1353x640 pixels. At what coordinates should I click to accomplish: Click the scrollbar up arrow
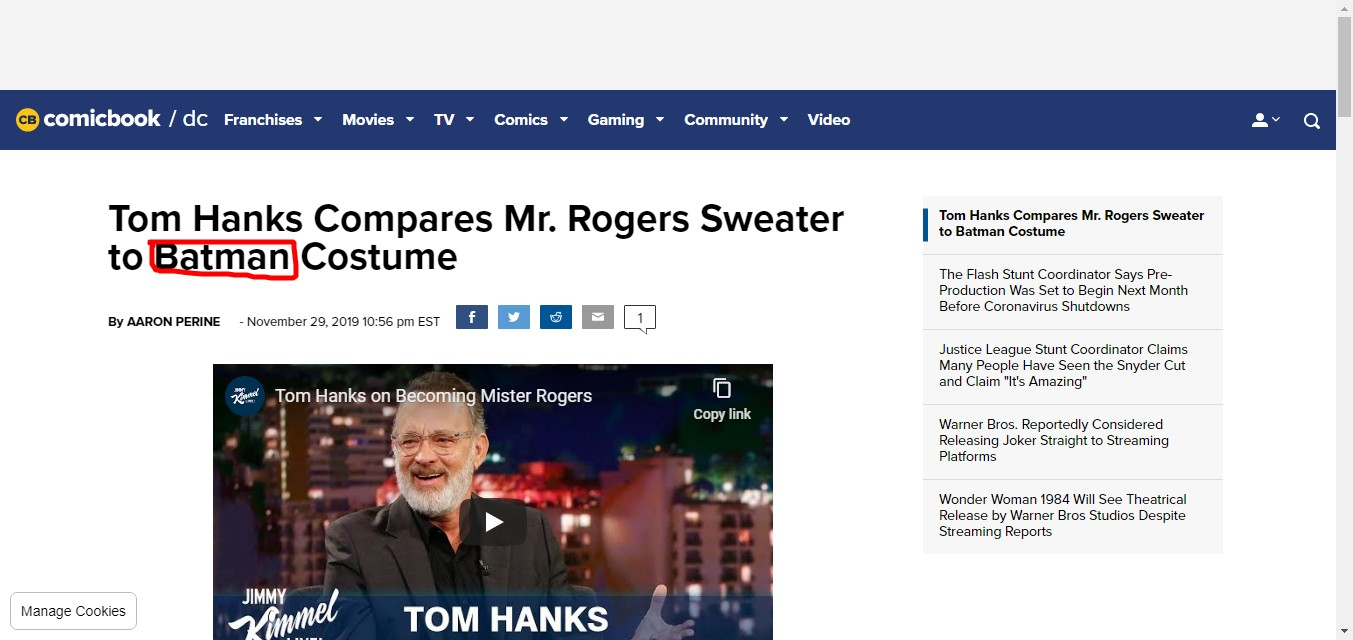coord(1344,8)
